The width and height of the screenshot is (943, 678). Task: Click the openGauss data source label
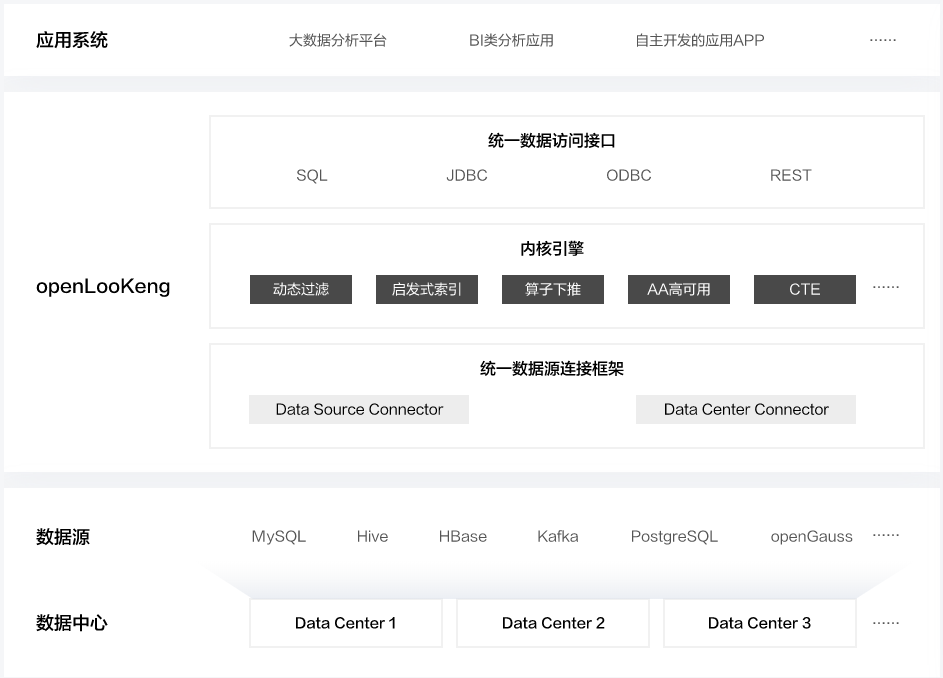[x=811, y=537]
